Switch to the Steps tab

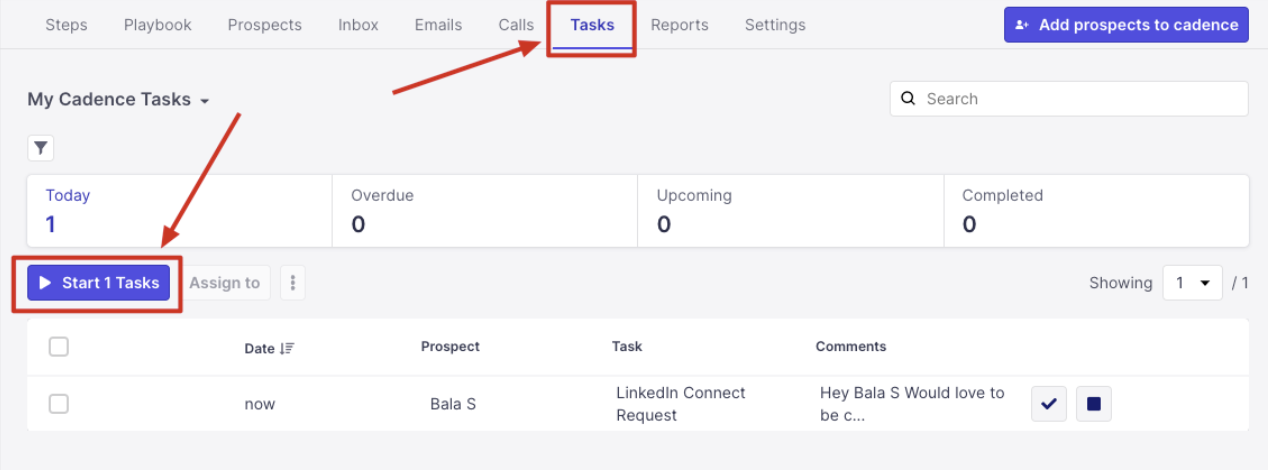(x=66, y=25)
